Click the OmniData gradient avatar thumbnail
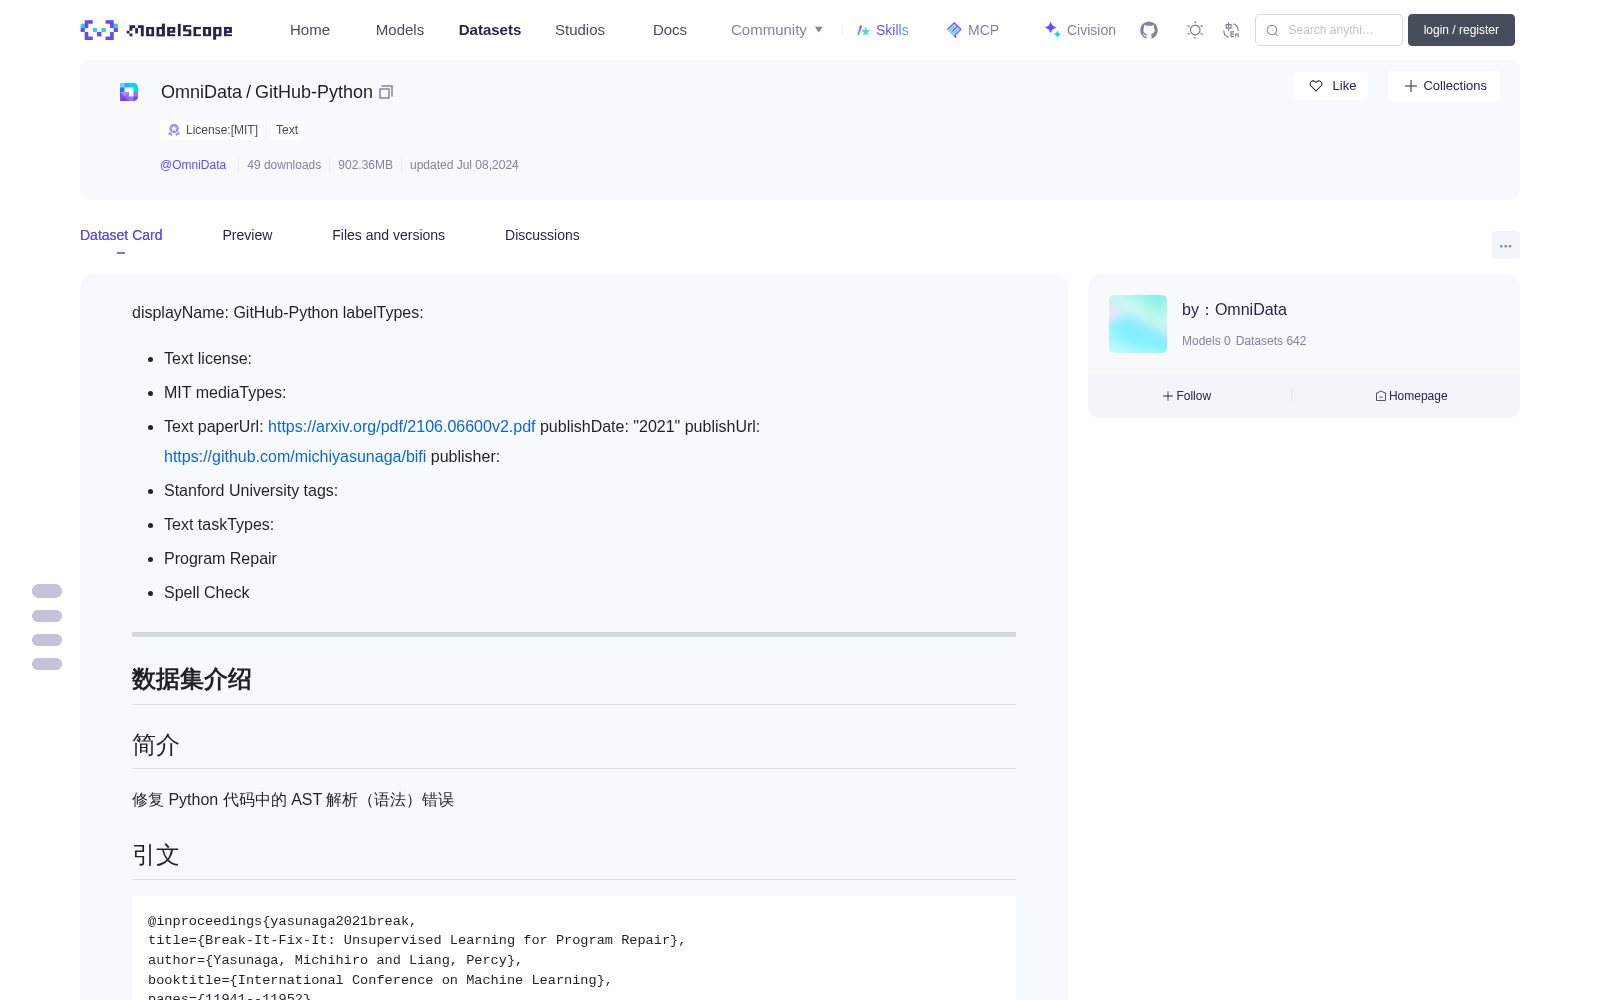 coord(1138,324)
